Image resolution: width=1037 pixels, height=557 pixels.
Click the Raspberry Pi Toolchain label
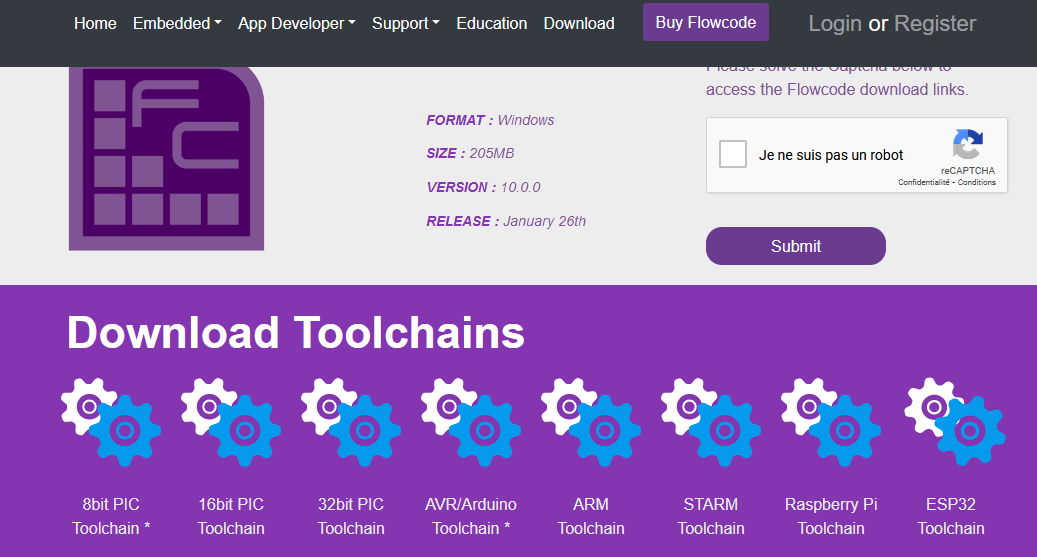831,516
